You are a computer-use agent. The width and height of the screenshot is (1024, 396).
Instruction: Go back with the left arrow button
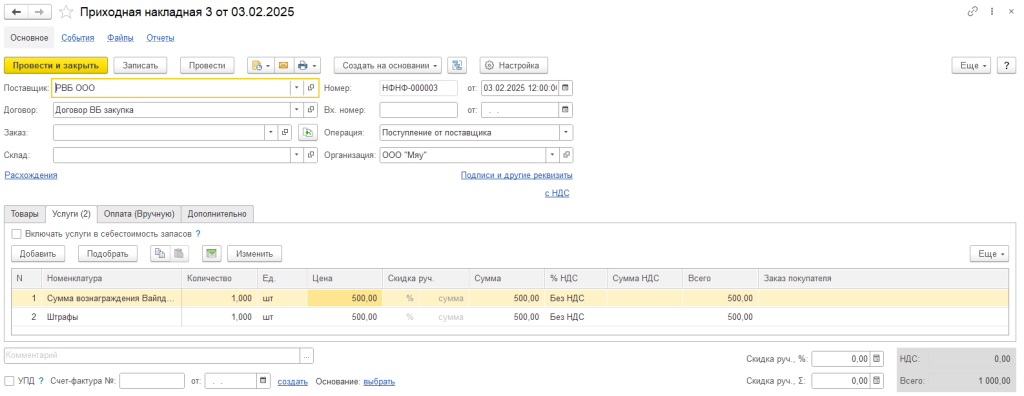tap(16, 12)
